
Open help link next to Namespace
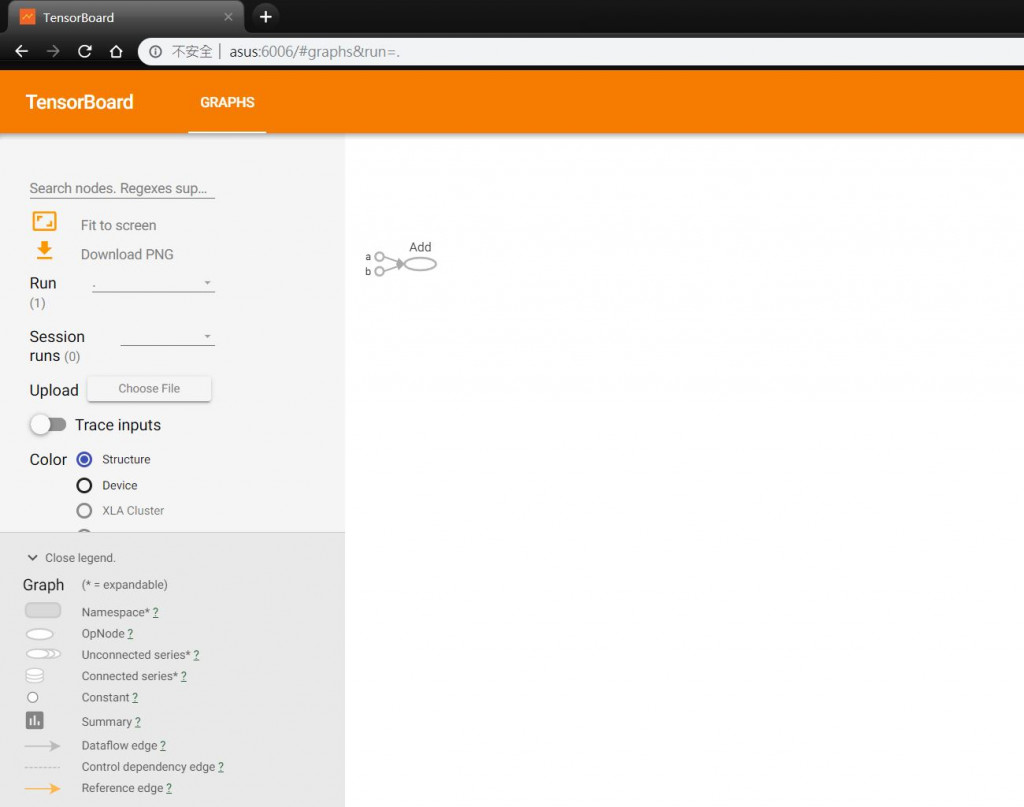[155, 612]
